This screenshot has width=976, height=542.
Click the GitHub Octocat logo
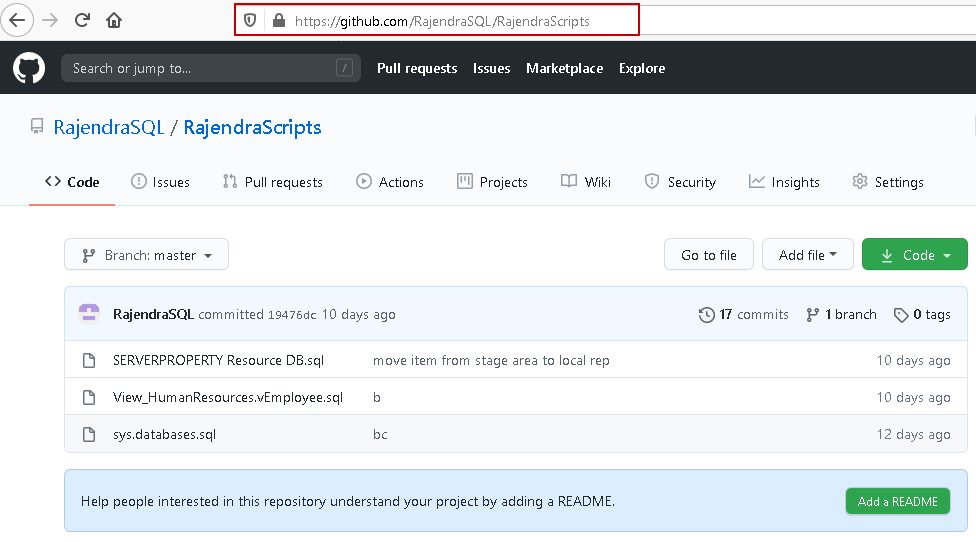(29, 68)
